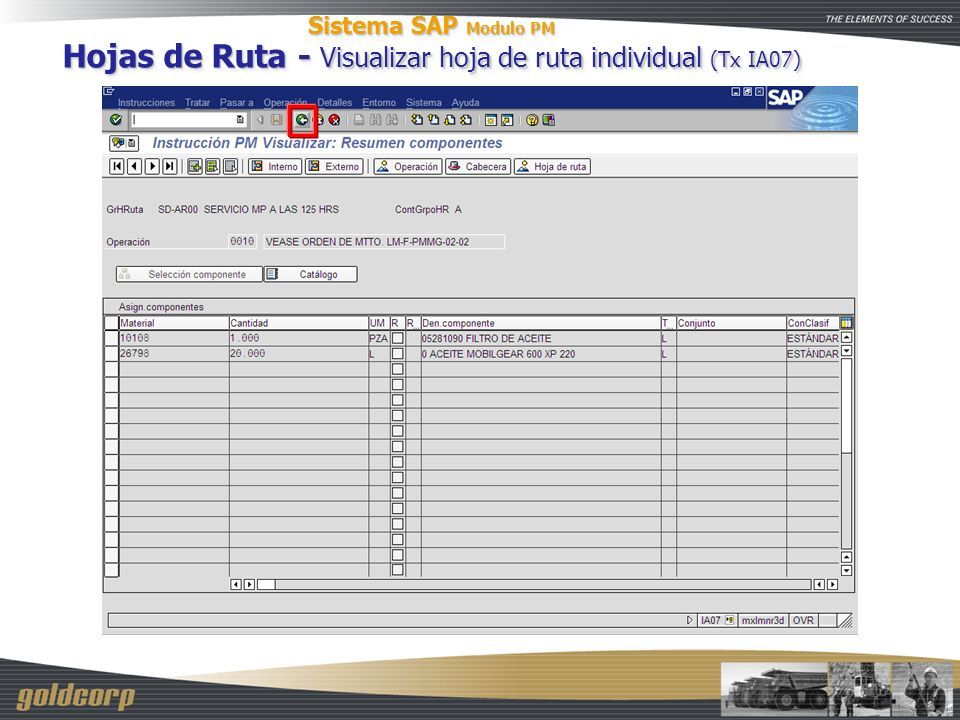Click the green checkmark Enter icon

click(x=116, y=120)
